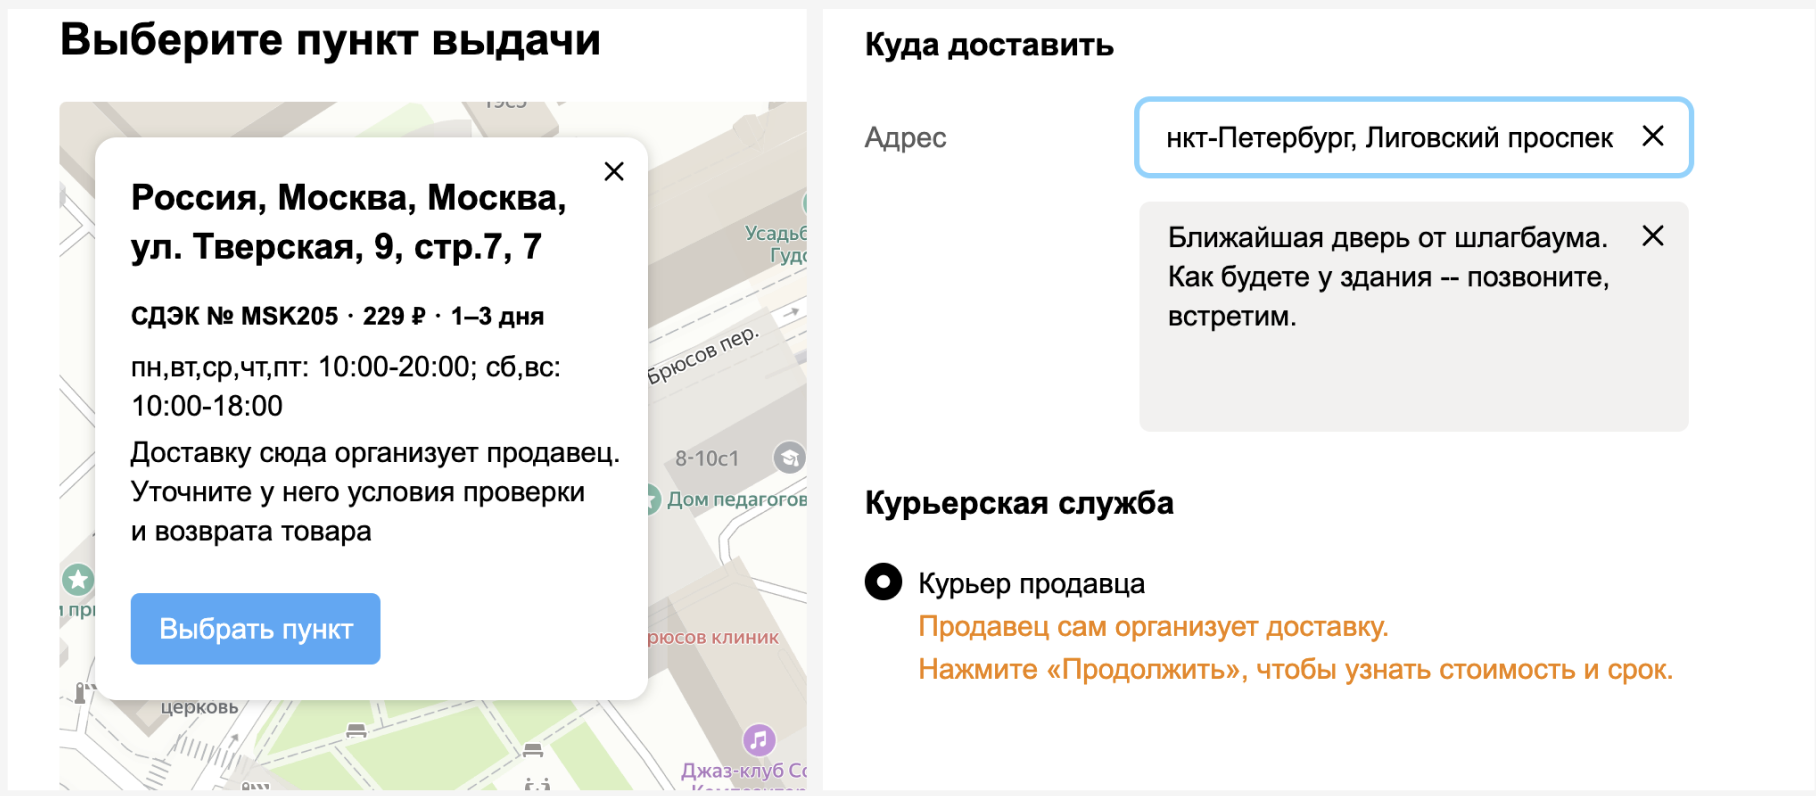Image resolution: width=1816 pixels, height=796 pixels.
Task: Click right bench icon in the park
Action: click(x=533, y=749)
